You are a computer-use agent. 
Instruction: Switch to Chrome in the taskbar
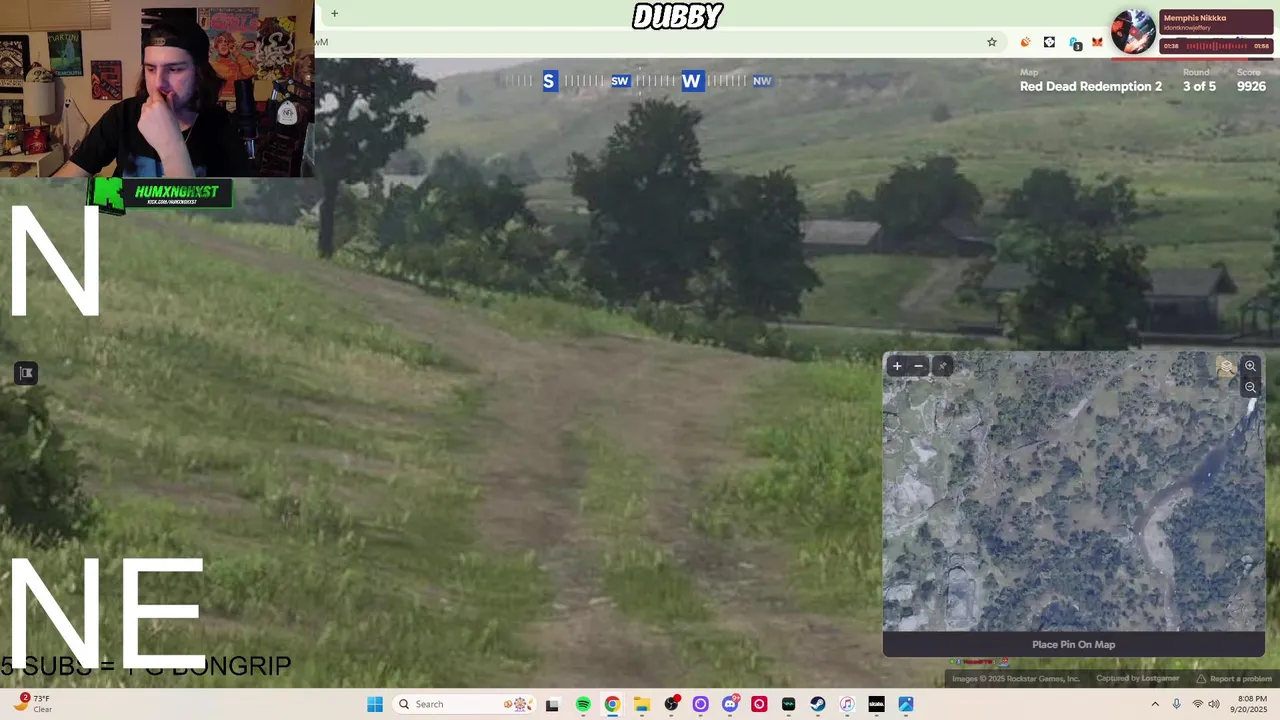(x=612, y=704)
